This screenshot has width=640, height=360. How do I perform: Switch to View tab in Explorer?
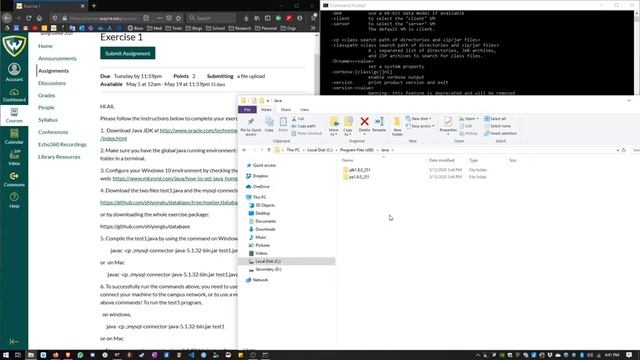click(x=304, y=109)
